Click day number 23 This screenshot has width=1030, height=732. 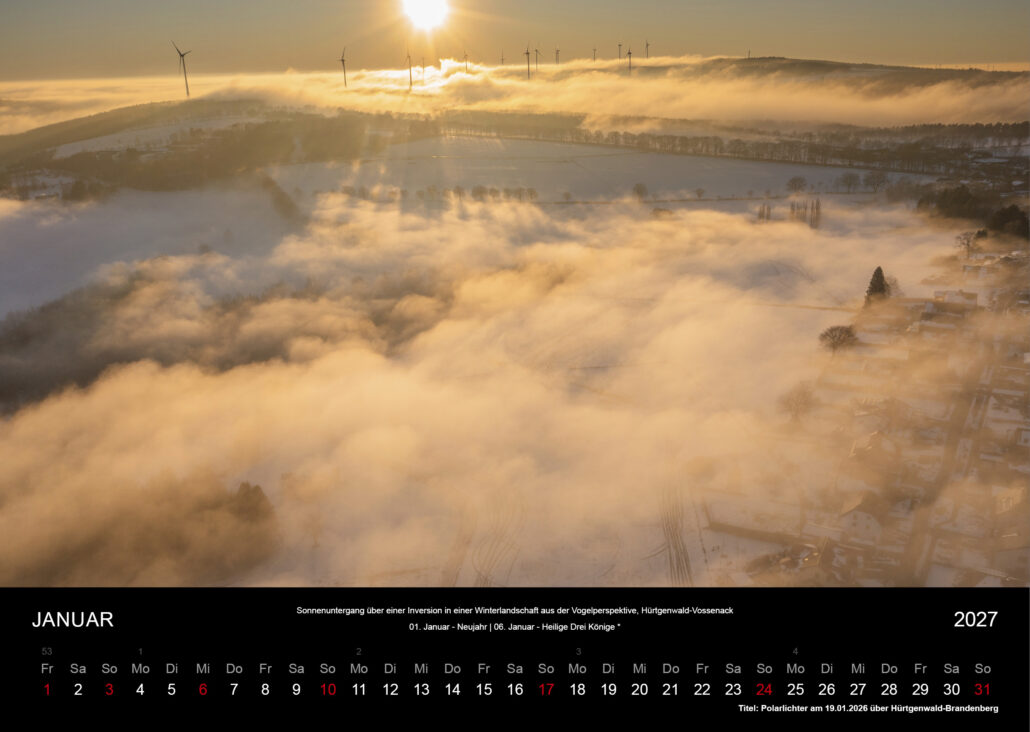(733, 689)
